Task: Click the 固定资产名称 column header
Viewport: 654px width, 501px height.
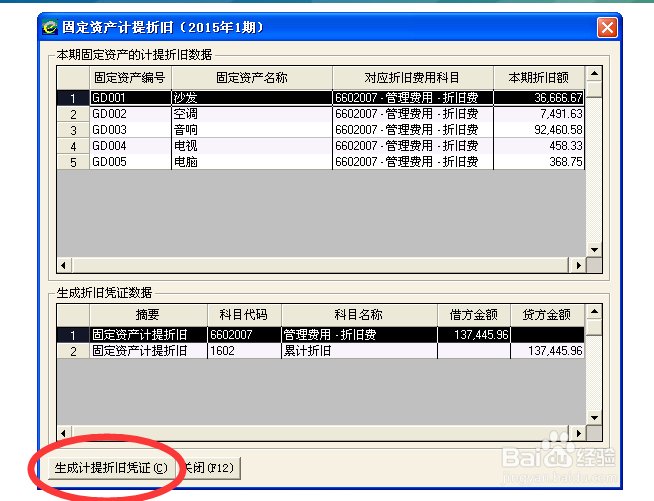Action: 252,78
